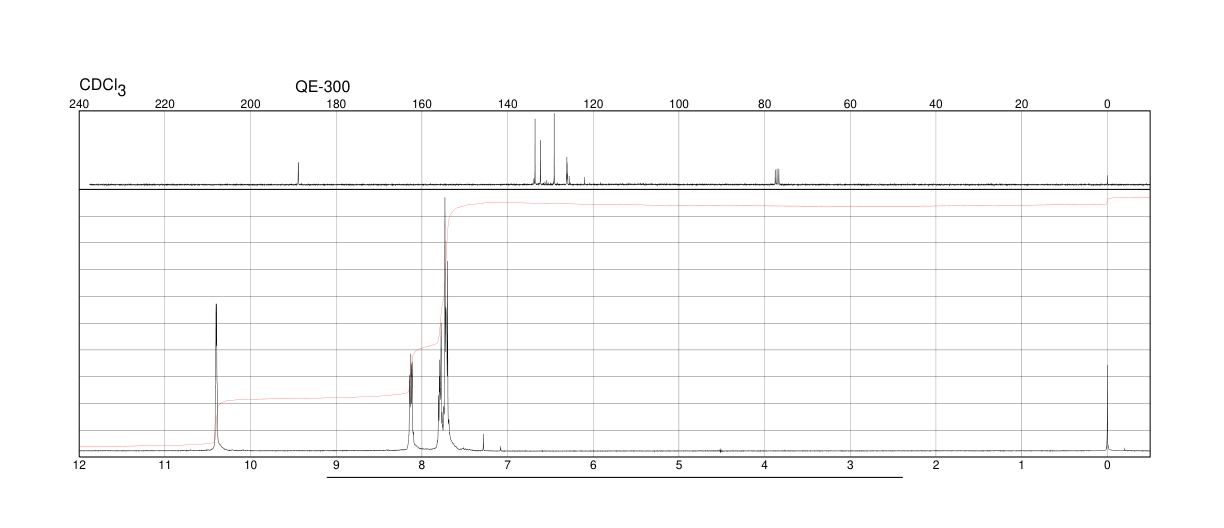Click the tallest proton peak near 7.7 ppm
The height and width of the screenshot is (528, 1224).
pos(445,325)
